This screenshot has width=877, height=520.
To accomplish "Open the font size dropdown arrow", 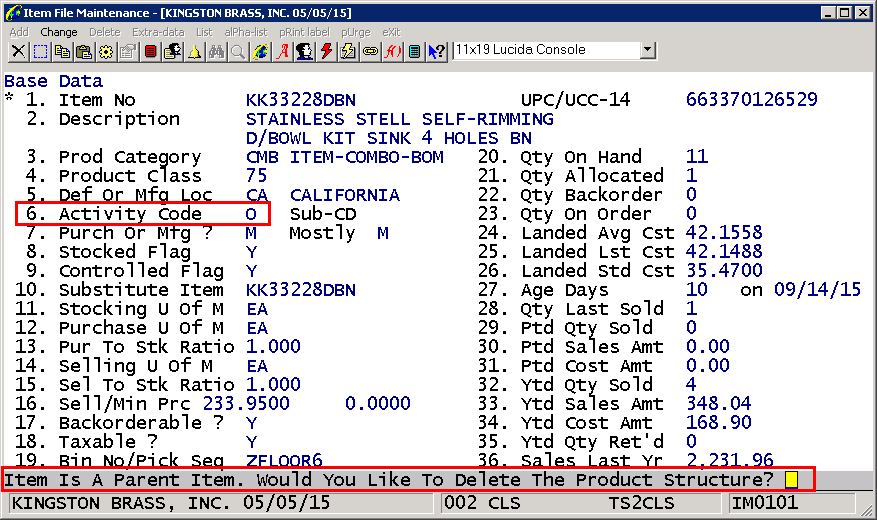I will 648,50.
